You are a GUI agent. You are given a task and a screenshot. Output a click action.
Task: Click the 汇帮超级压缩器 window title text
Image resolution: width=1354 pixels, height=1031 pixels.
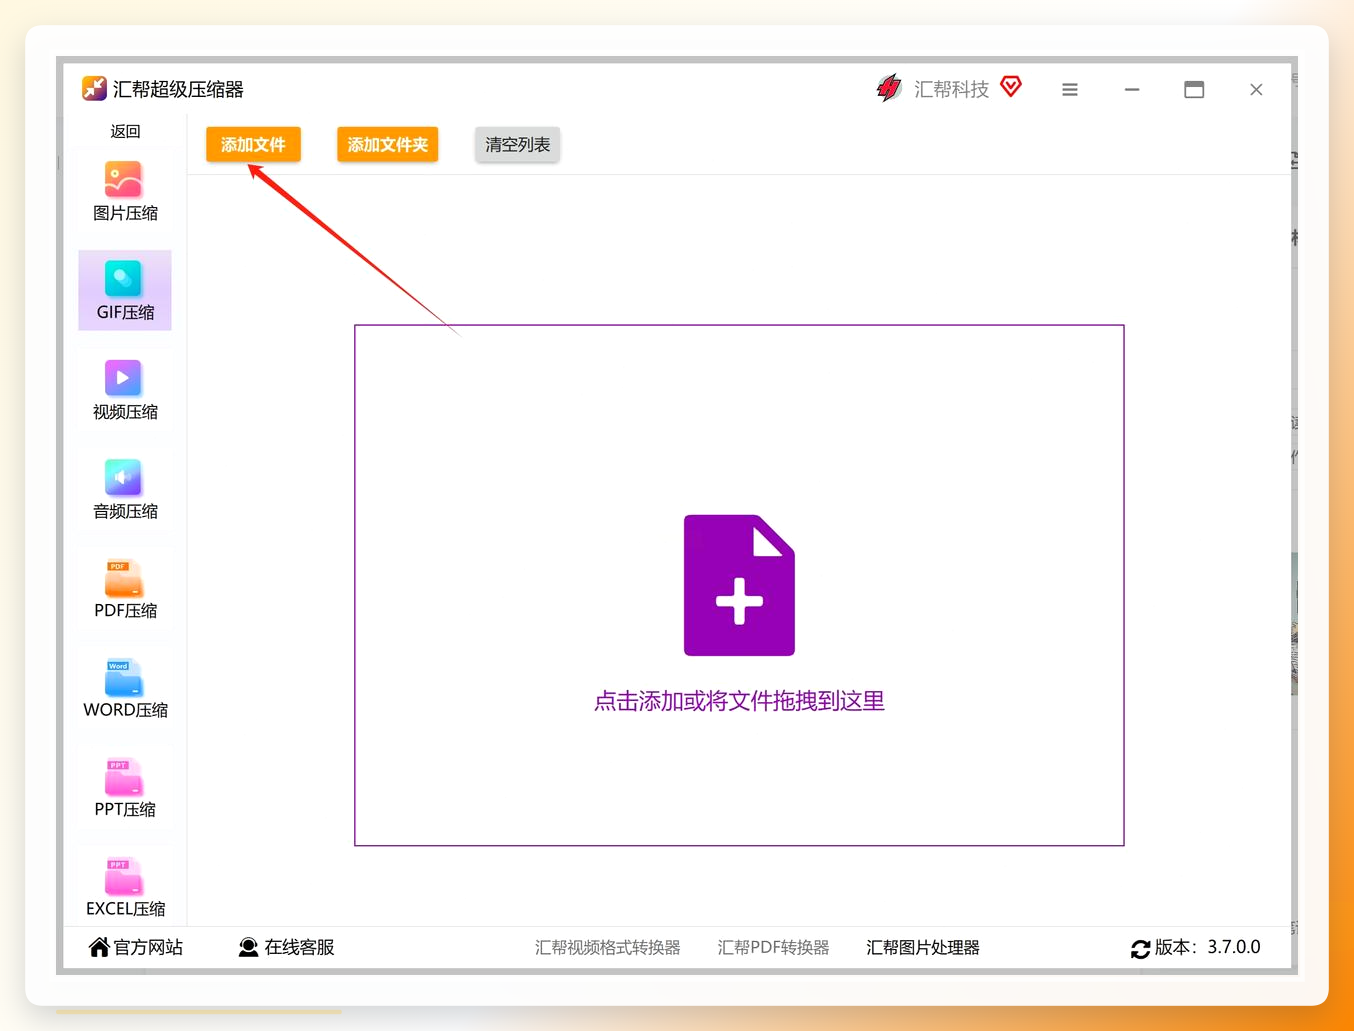tap(178, 89)
